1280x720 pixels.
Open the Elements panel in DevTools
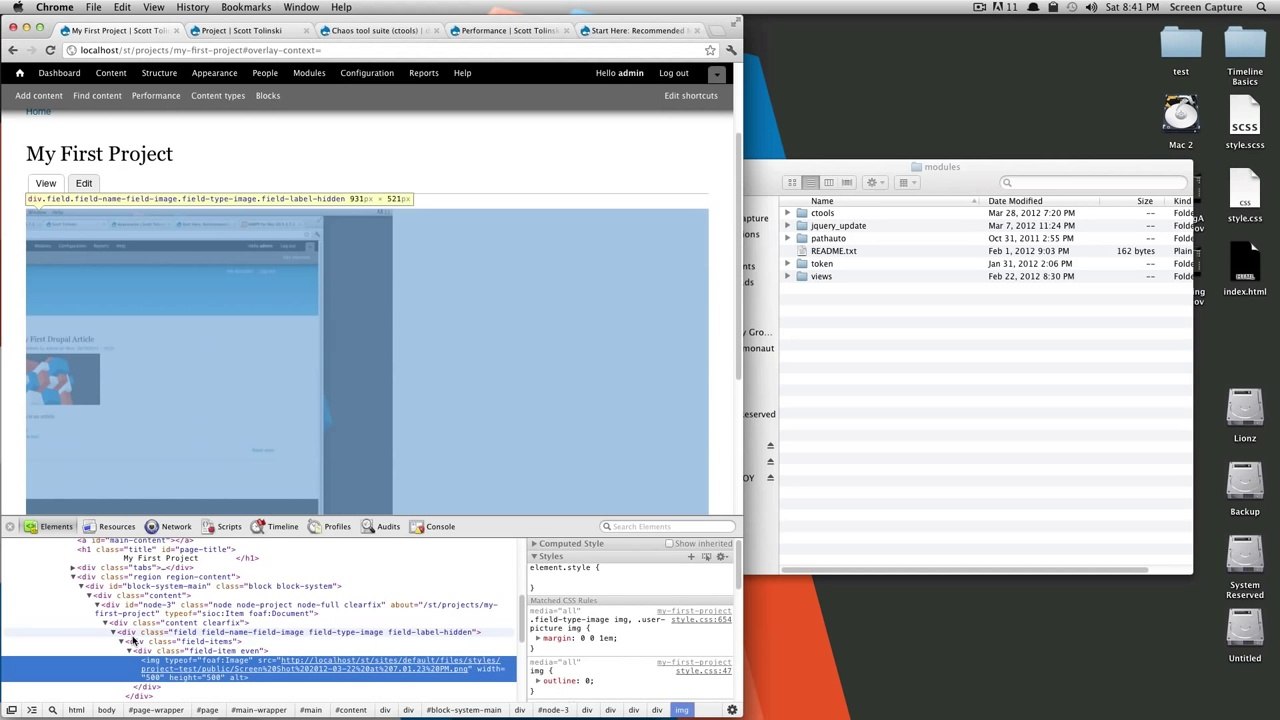48,526
